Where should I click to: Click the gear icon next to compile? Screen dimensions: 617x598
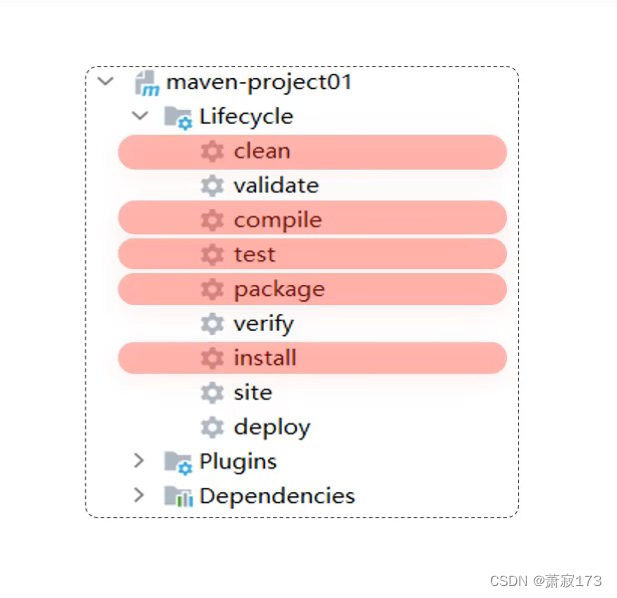(212, 220)
